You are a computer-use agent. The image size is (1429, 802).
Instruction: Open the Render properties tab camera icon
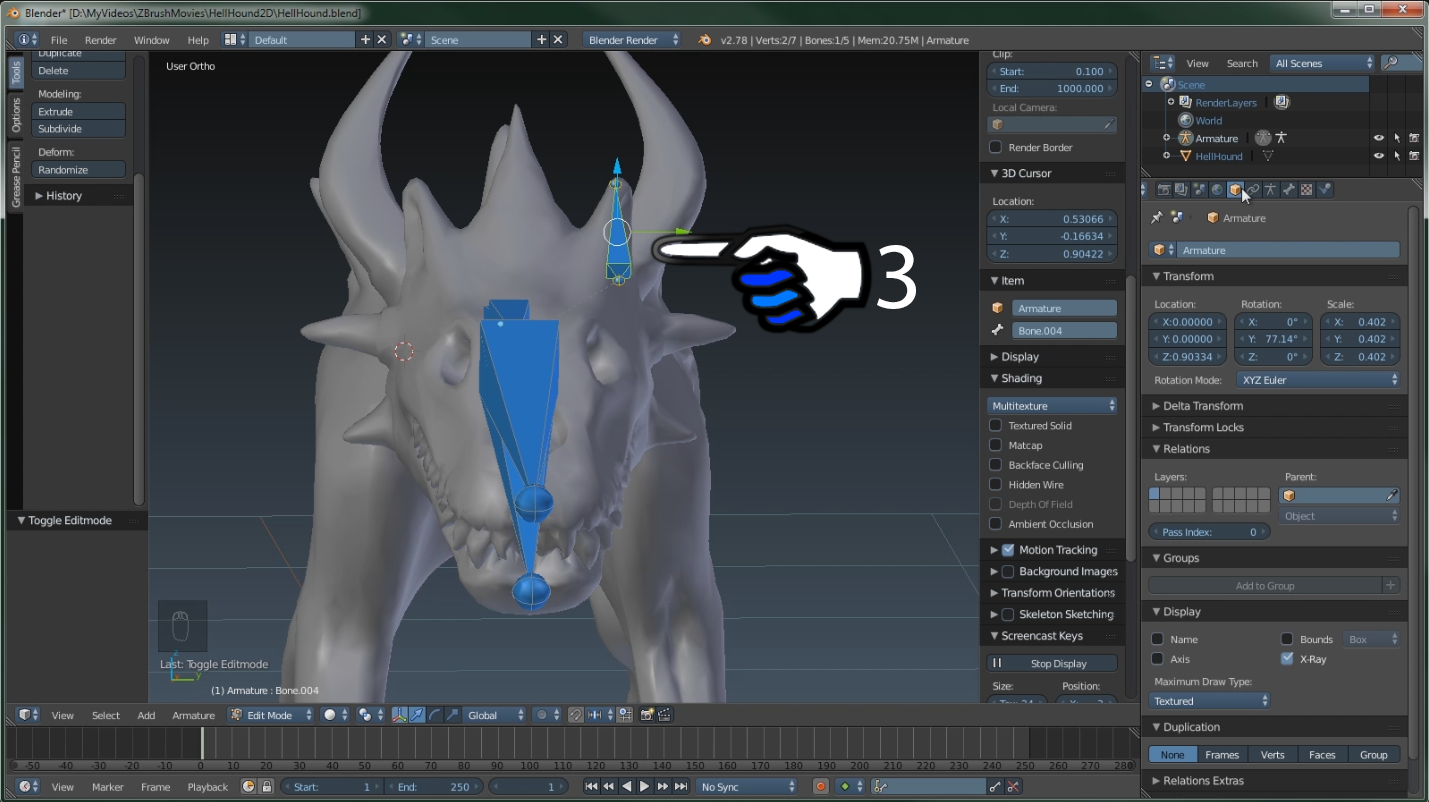pos(1164,190)
